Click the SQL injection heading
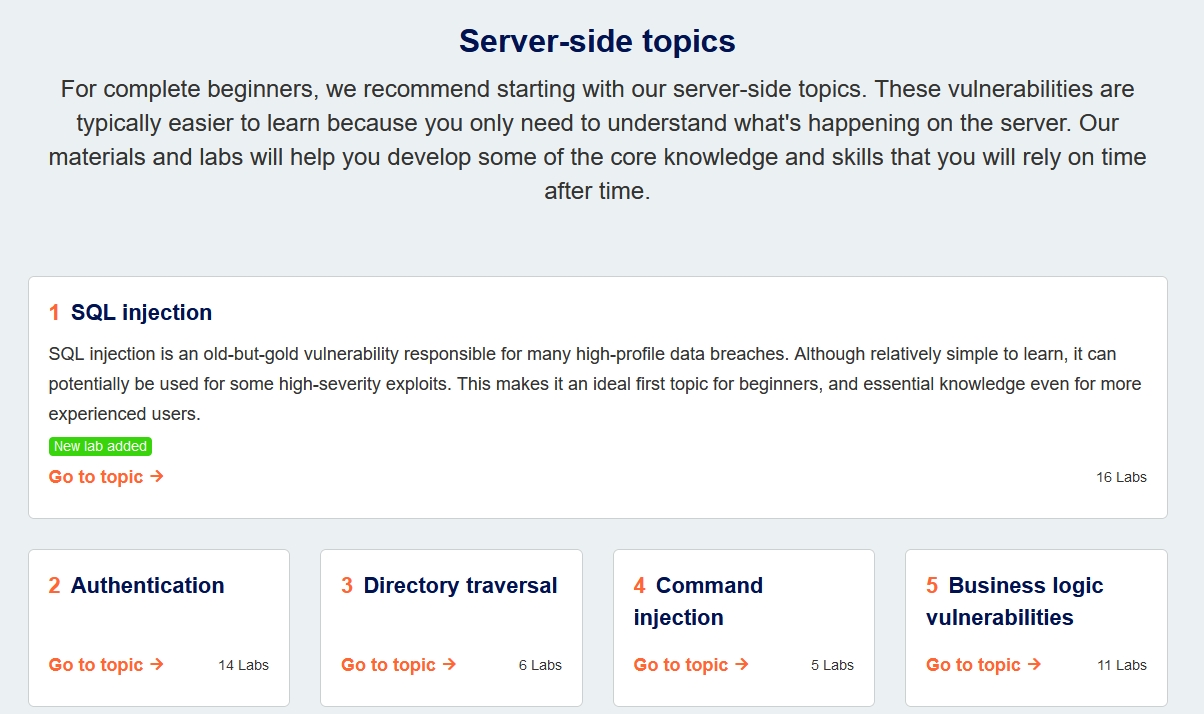Image resolution: width=1204 pixels, height=714 pixels. 141,313
